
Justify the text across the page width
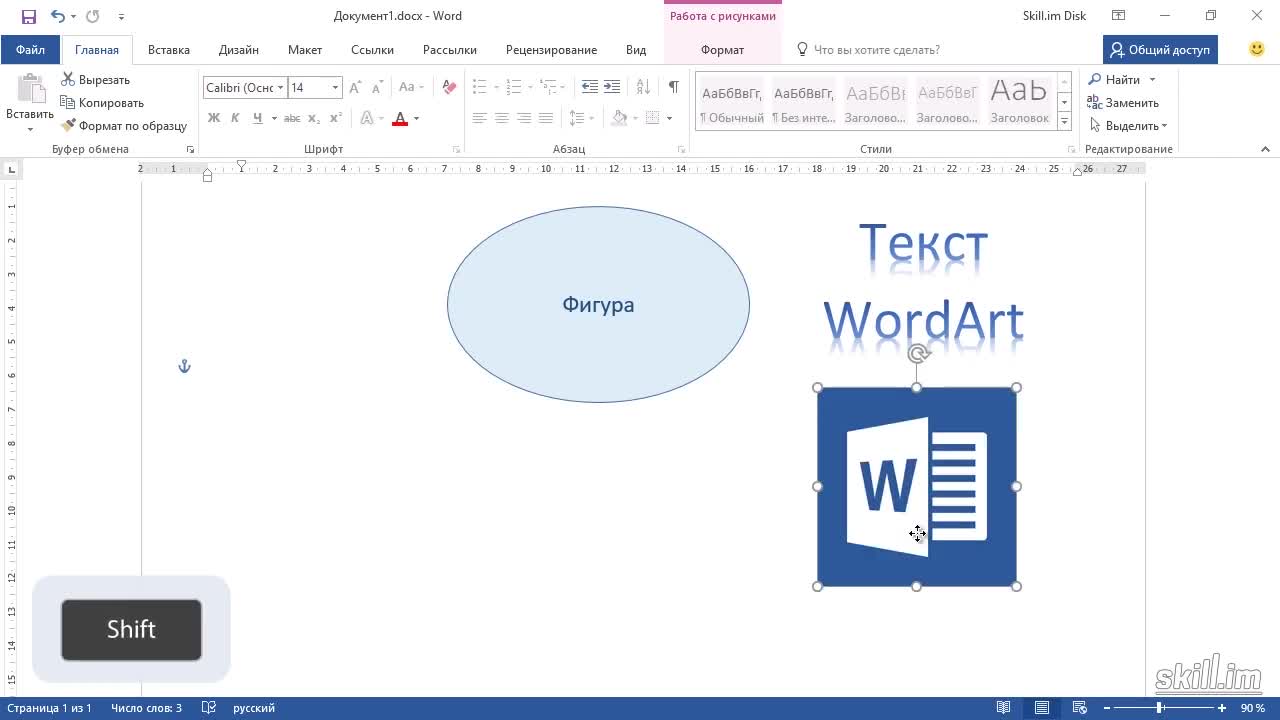pos(546,118)
